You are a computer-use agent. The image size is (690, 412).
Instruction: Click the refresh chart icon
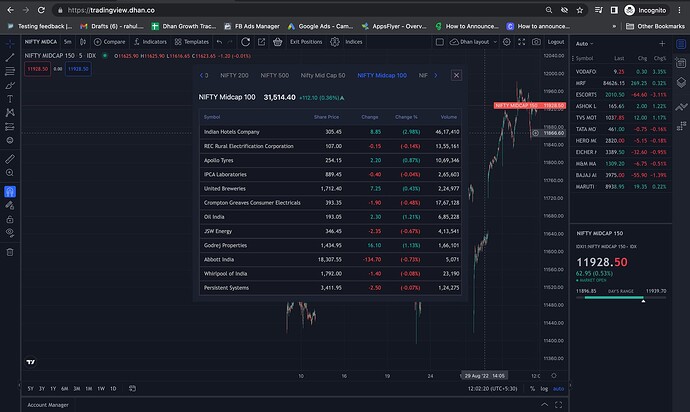[x=246, y=42]
